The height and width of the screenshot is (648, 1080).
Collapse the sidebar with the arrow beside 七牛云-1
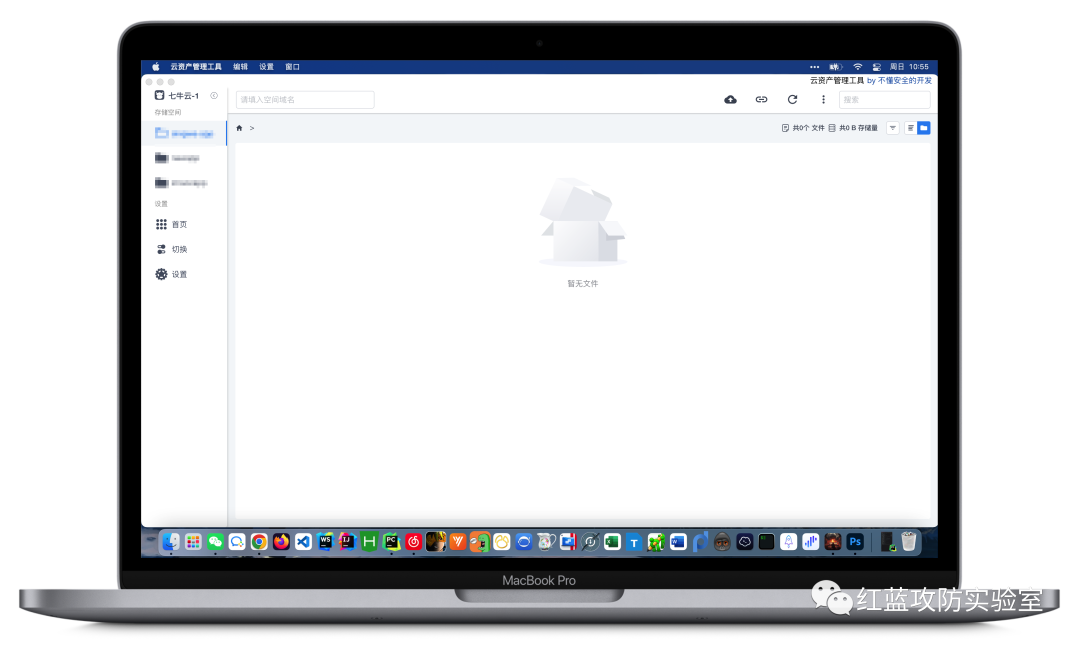[x=214, y=96]
